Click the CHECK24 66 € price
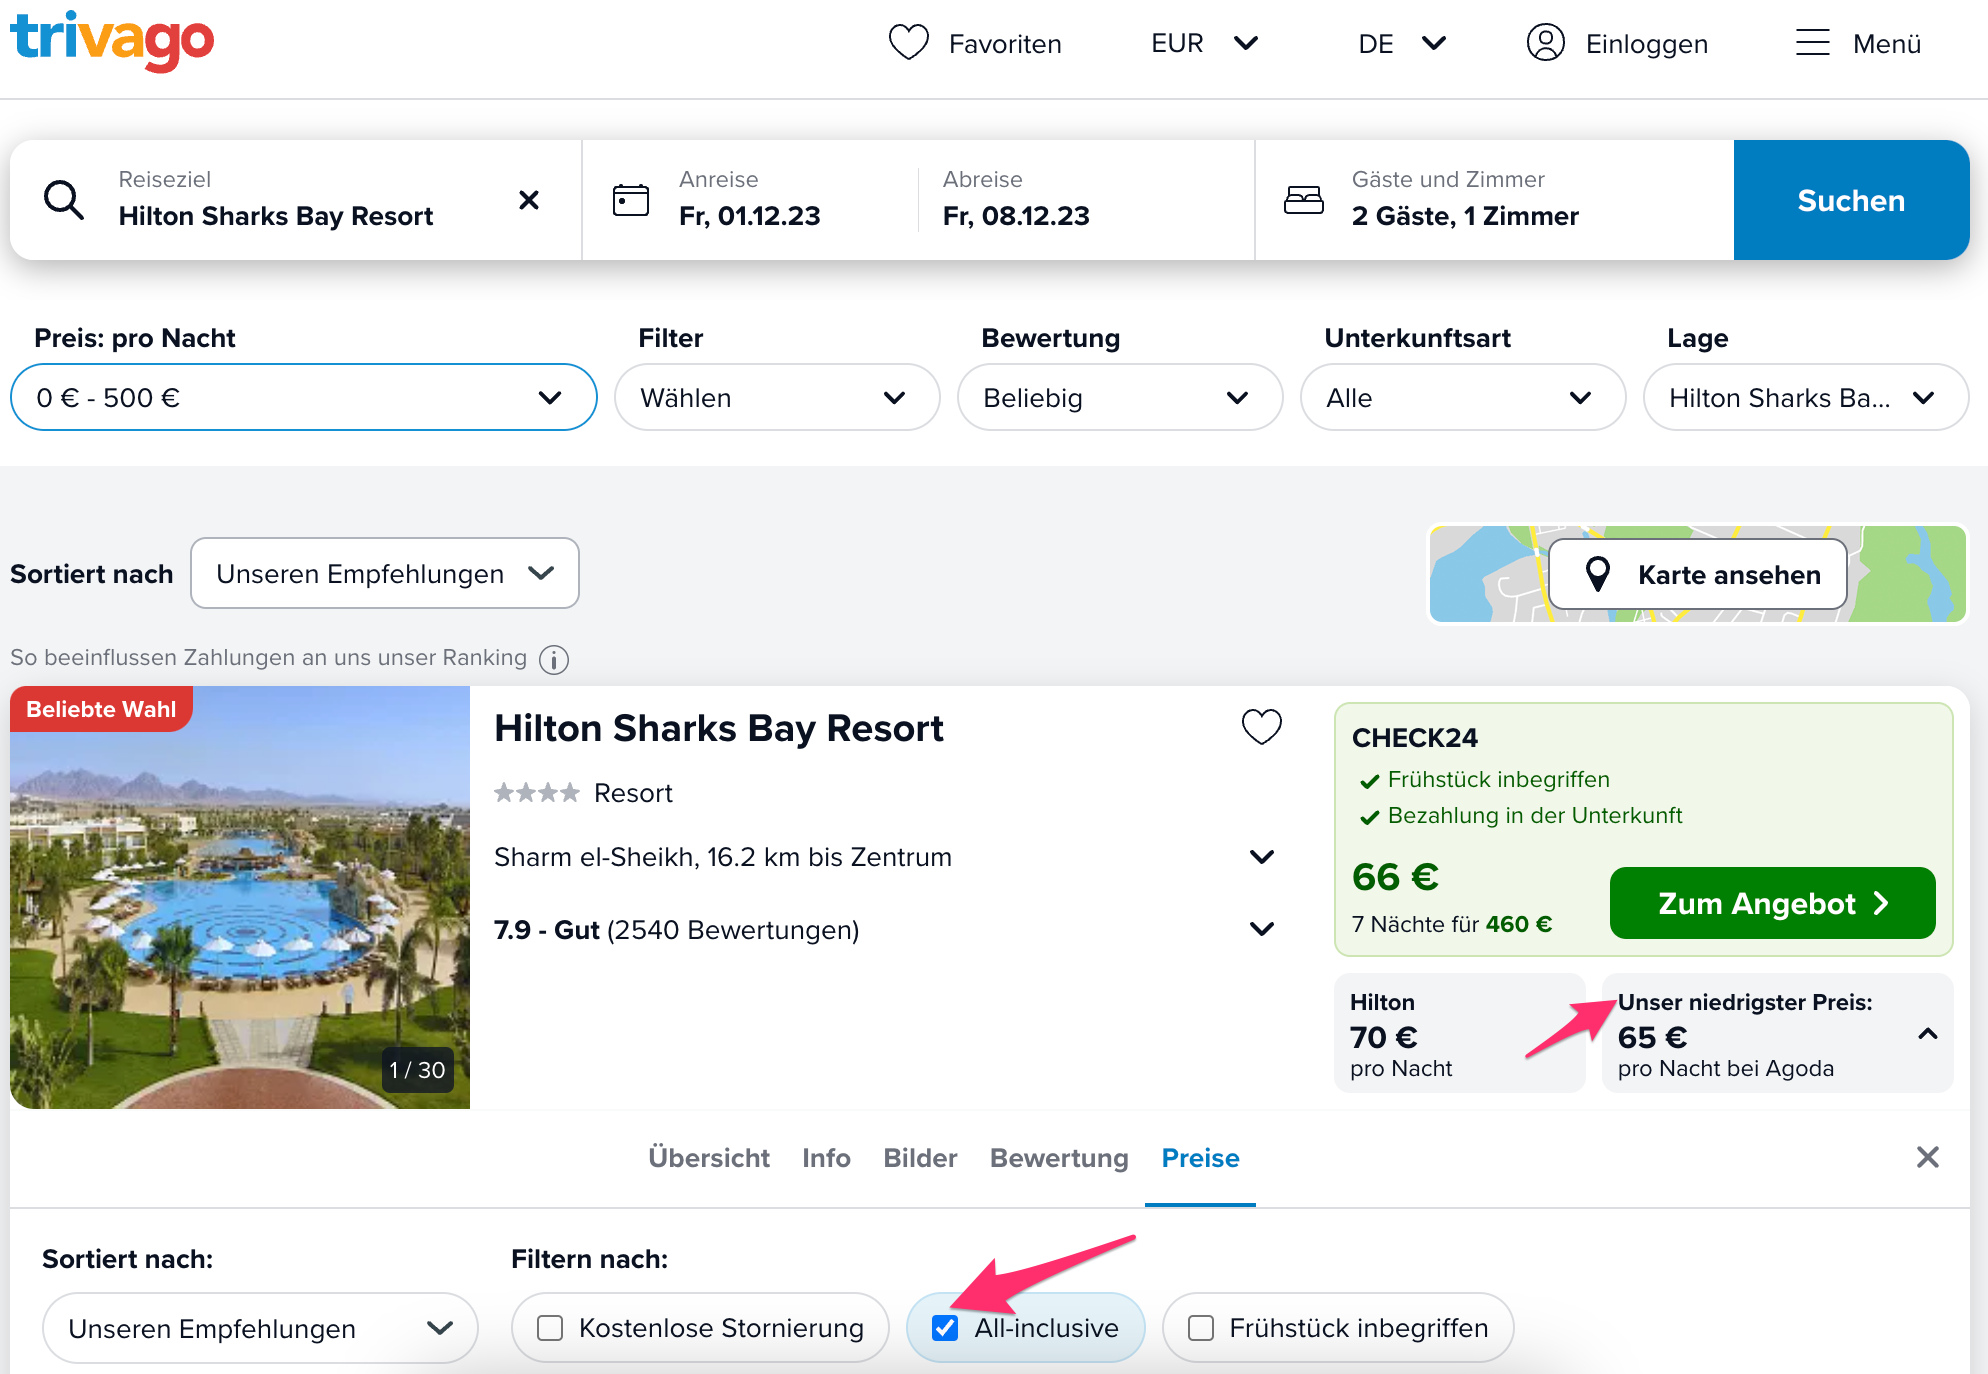1988x1374 pixels. [x=1395, y=877]
